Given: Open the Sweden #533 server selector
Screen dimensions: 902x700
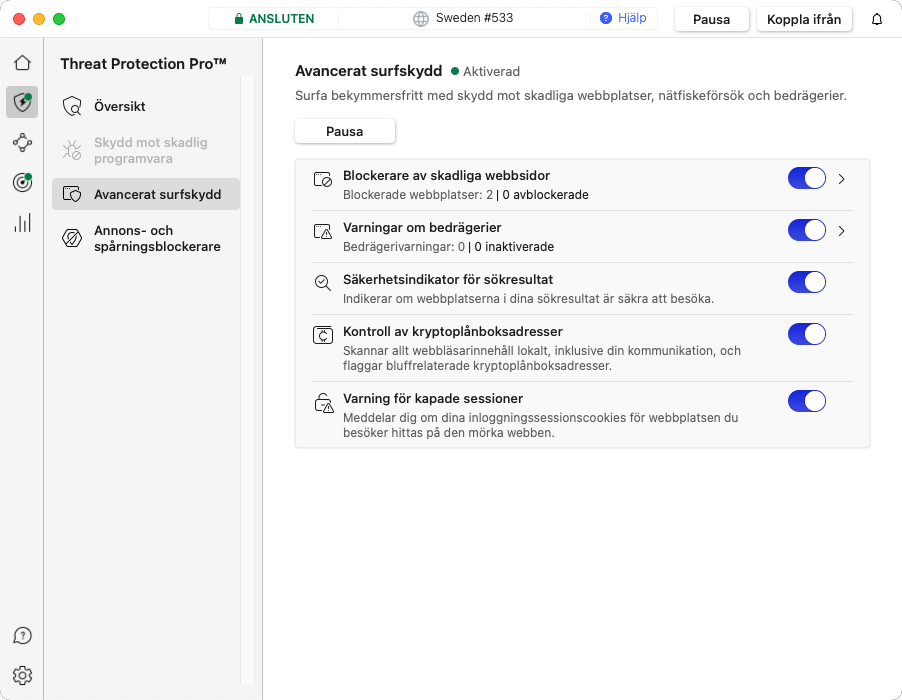Looking at the screenshot, I should click(464, 19).
